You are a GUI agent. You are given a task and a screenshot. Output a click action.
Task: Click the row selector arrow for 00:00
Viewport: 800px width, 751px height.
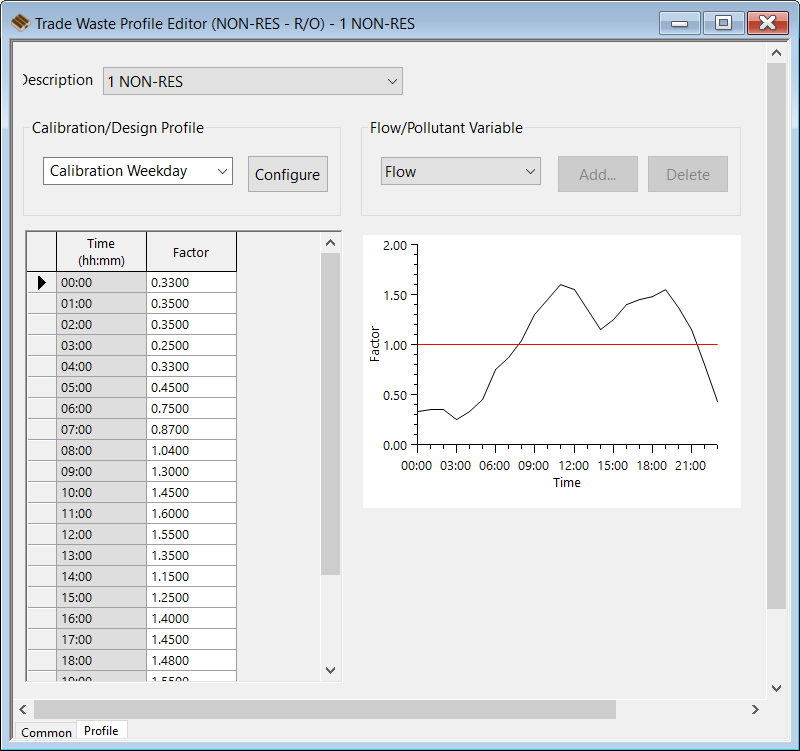(41, 282)
